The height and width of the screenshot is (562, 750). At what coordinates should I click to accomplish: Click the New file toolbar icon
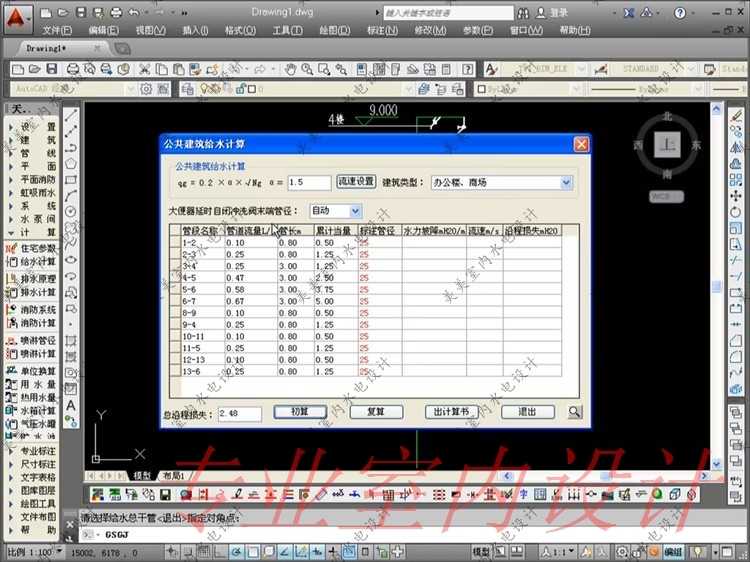(18, 69)
